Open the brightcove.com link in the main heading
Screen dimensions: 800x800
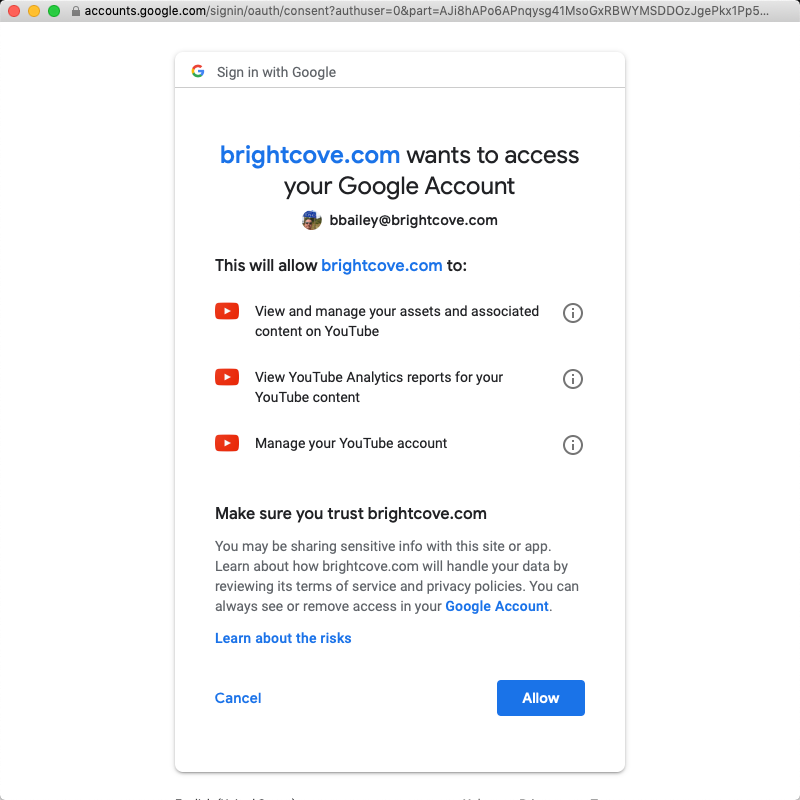tap(310, 155)
